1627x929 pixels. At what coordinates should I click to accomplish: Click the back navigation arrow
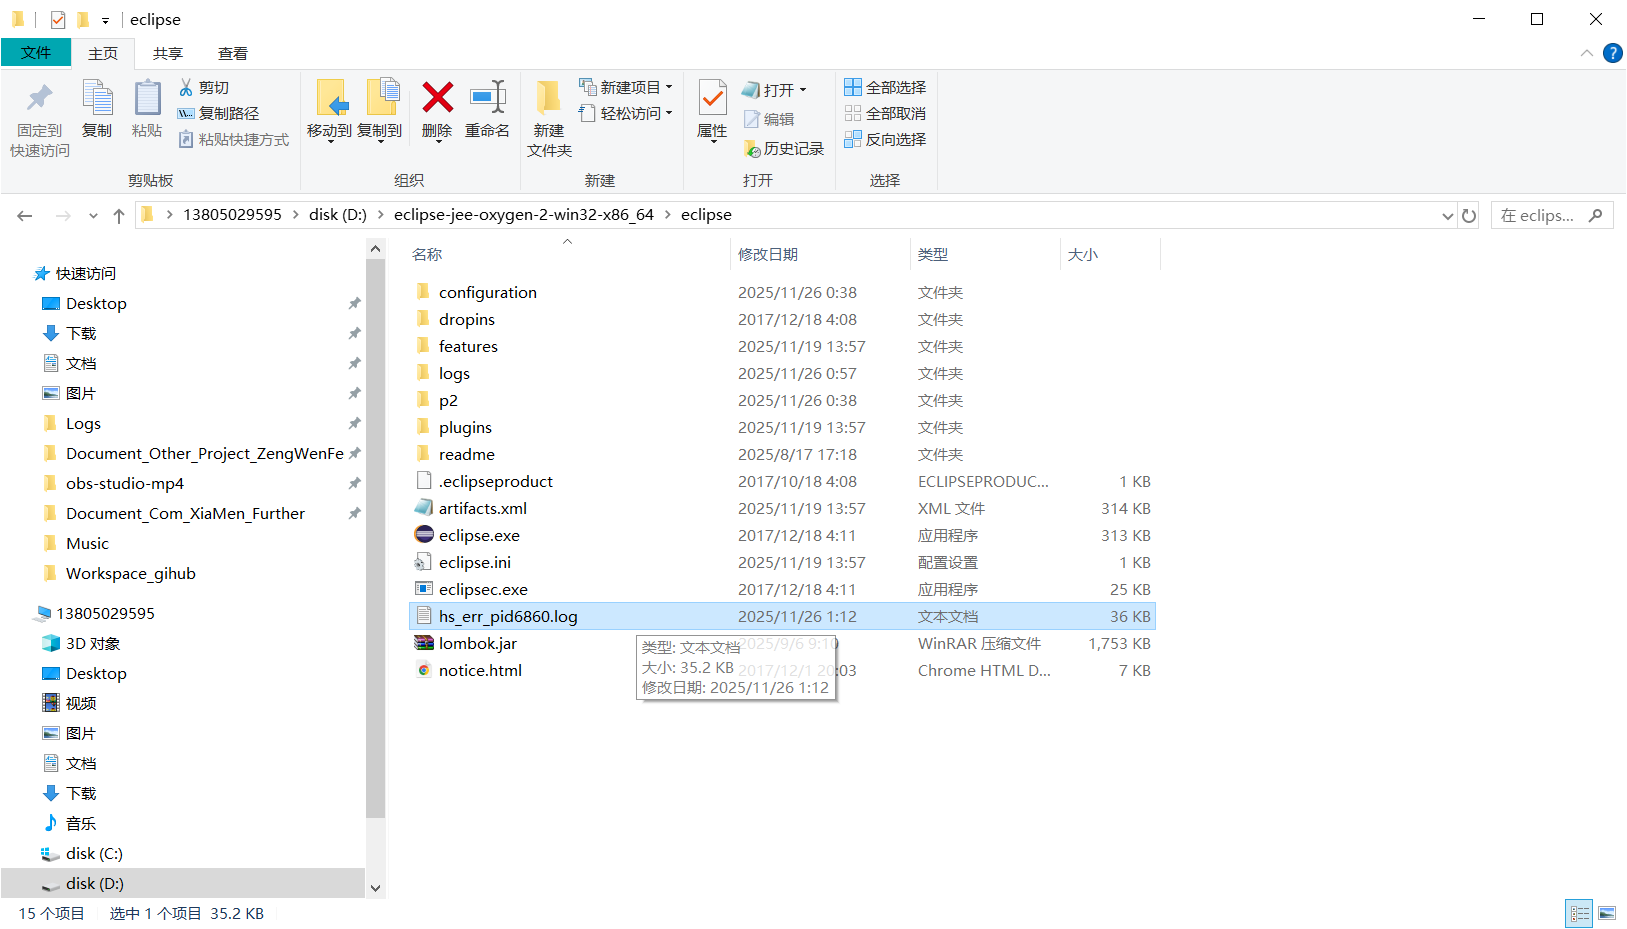[x=25, y=215]
